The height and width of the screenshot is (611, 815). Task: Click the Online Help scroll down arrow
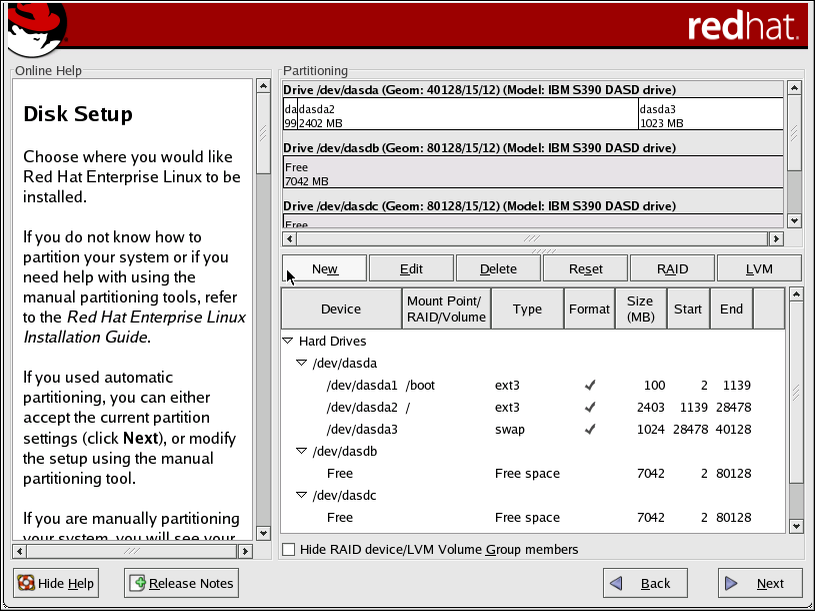click(263, 533)
